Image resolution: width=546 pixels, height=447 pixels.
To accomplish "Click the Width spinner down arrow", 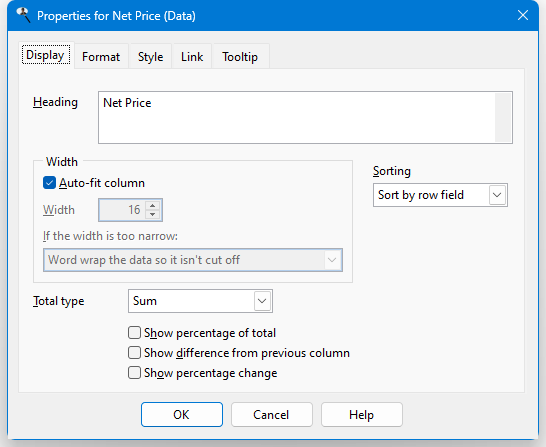I will click(153, 214).
